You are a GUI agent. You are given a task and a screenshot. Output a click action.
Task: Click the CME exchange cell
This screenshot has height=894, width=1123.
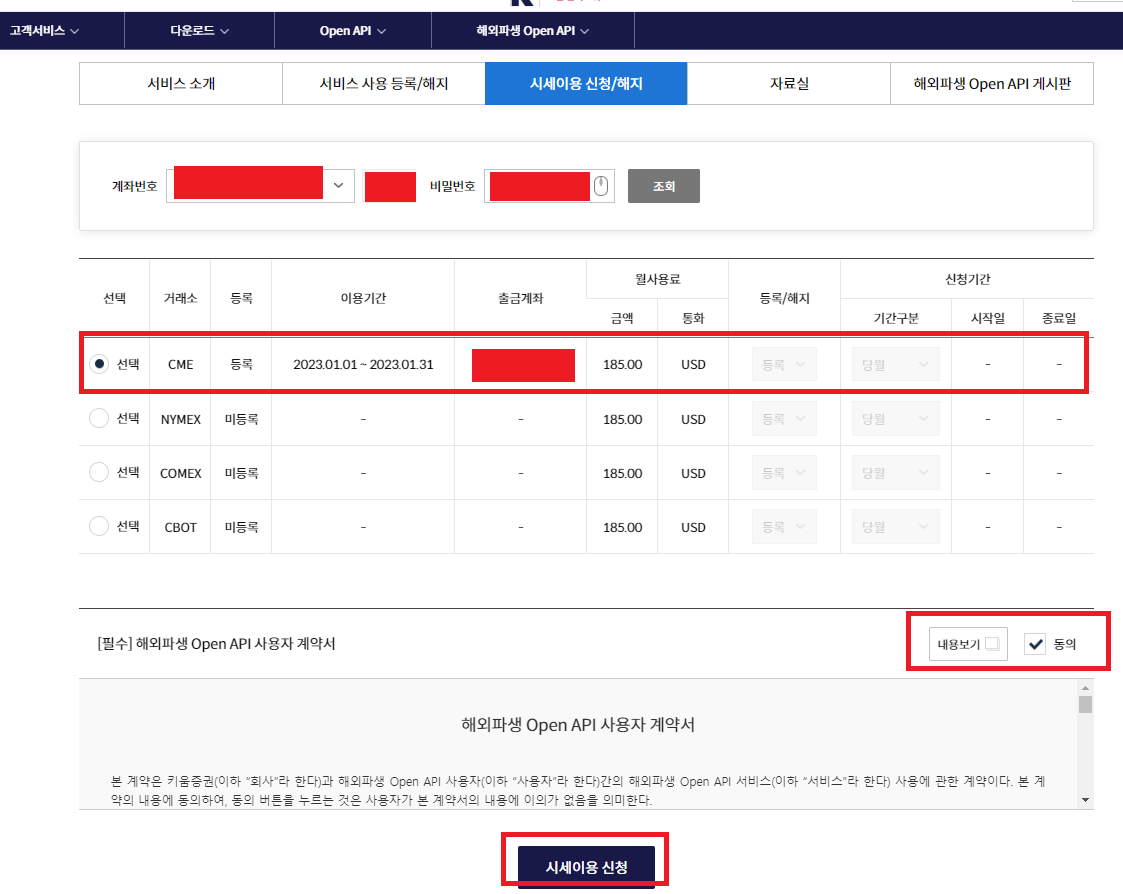tap(180, 365)
